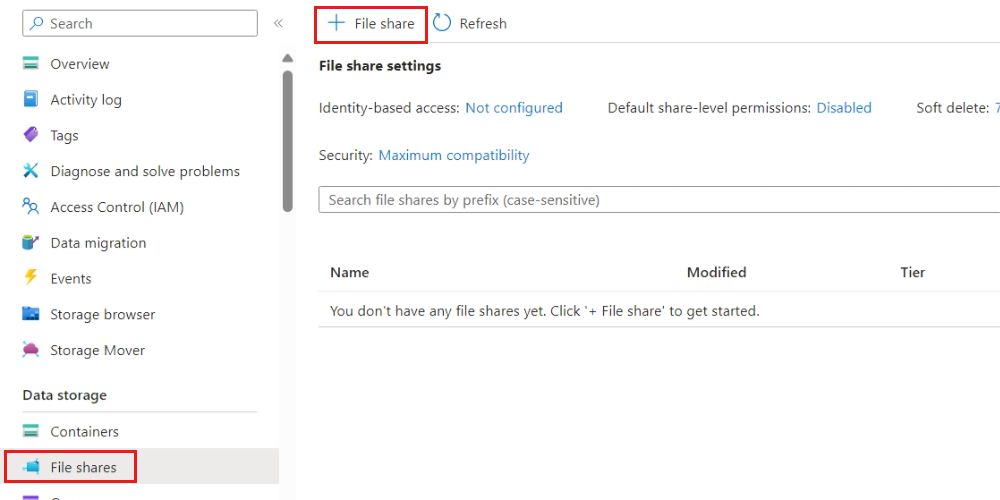Select the Events lightning bolt icon
The height and width of the screenshot is (500, 1000).
click(x=31, y=279)
